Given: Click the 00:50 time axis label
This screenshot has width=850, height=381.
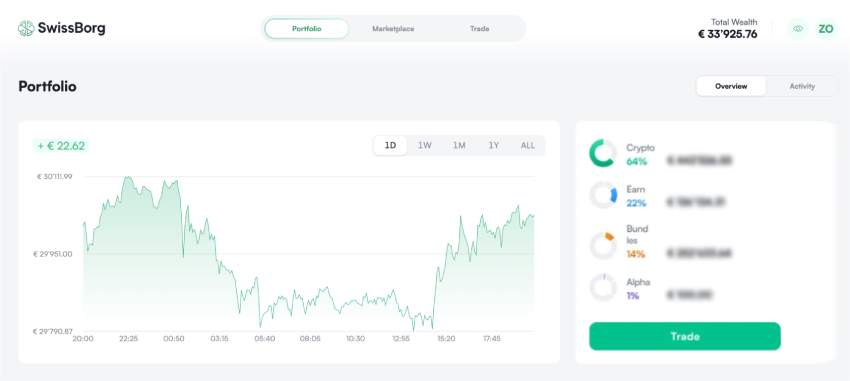Looking at the screenshot, I should (x=174, y=339).
